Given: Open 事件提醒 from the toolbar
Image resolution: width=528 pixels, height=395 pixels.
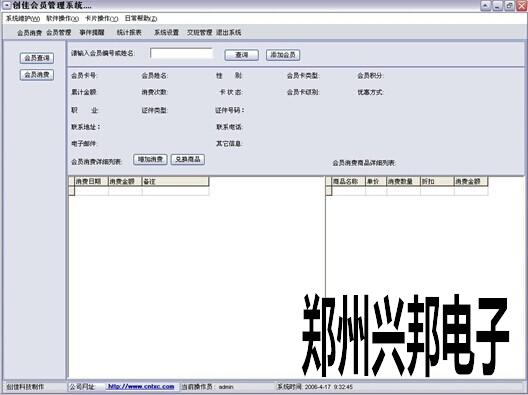Looking at the screenshot, I should [92, 33].
